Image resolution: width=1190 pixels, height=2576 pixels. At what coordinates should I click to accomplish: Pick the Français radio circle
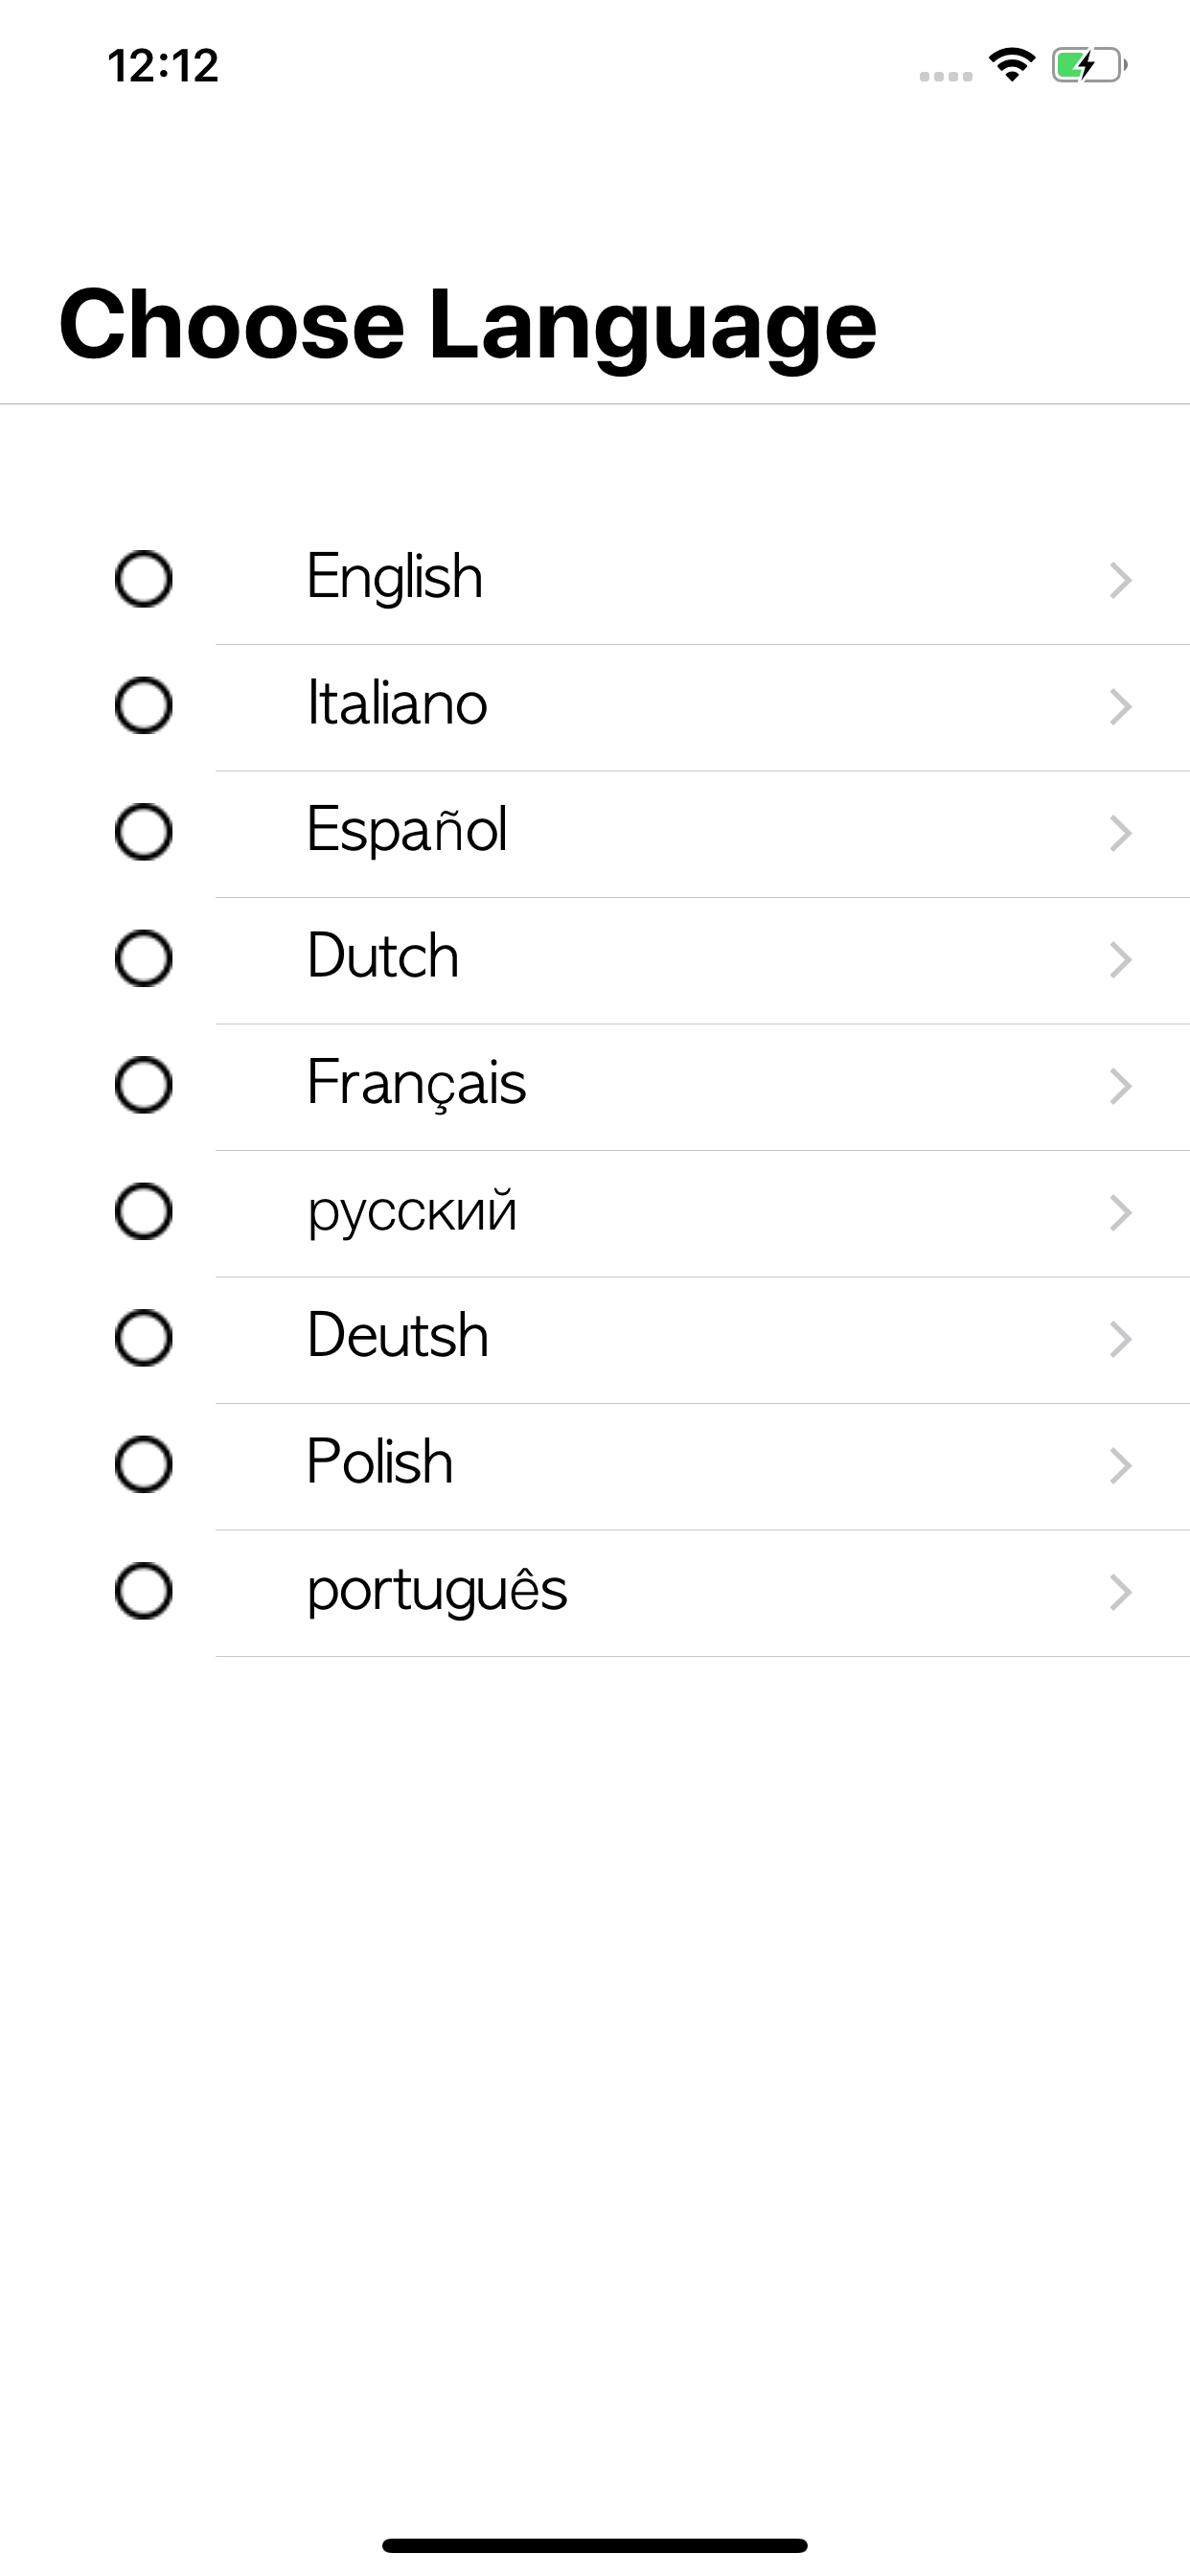coord(144,1085)
